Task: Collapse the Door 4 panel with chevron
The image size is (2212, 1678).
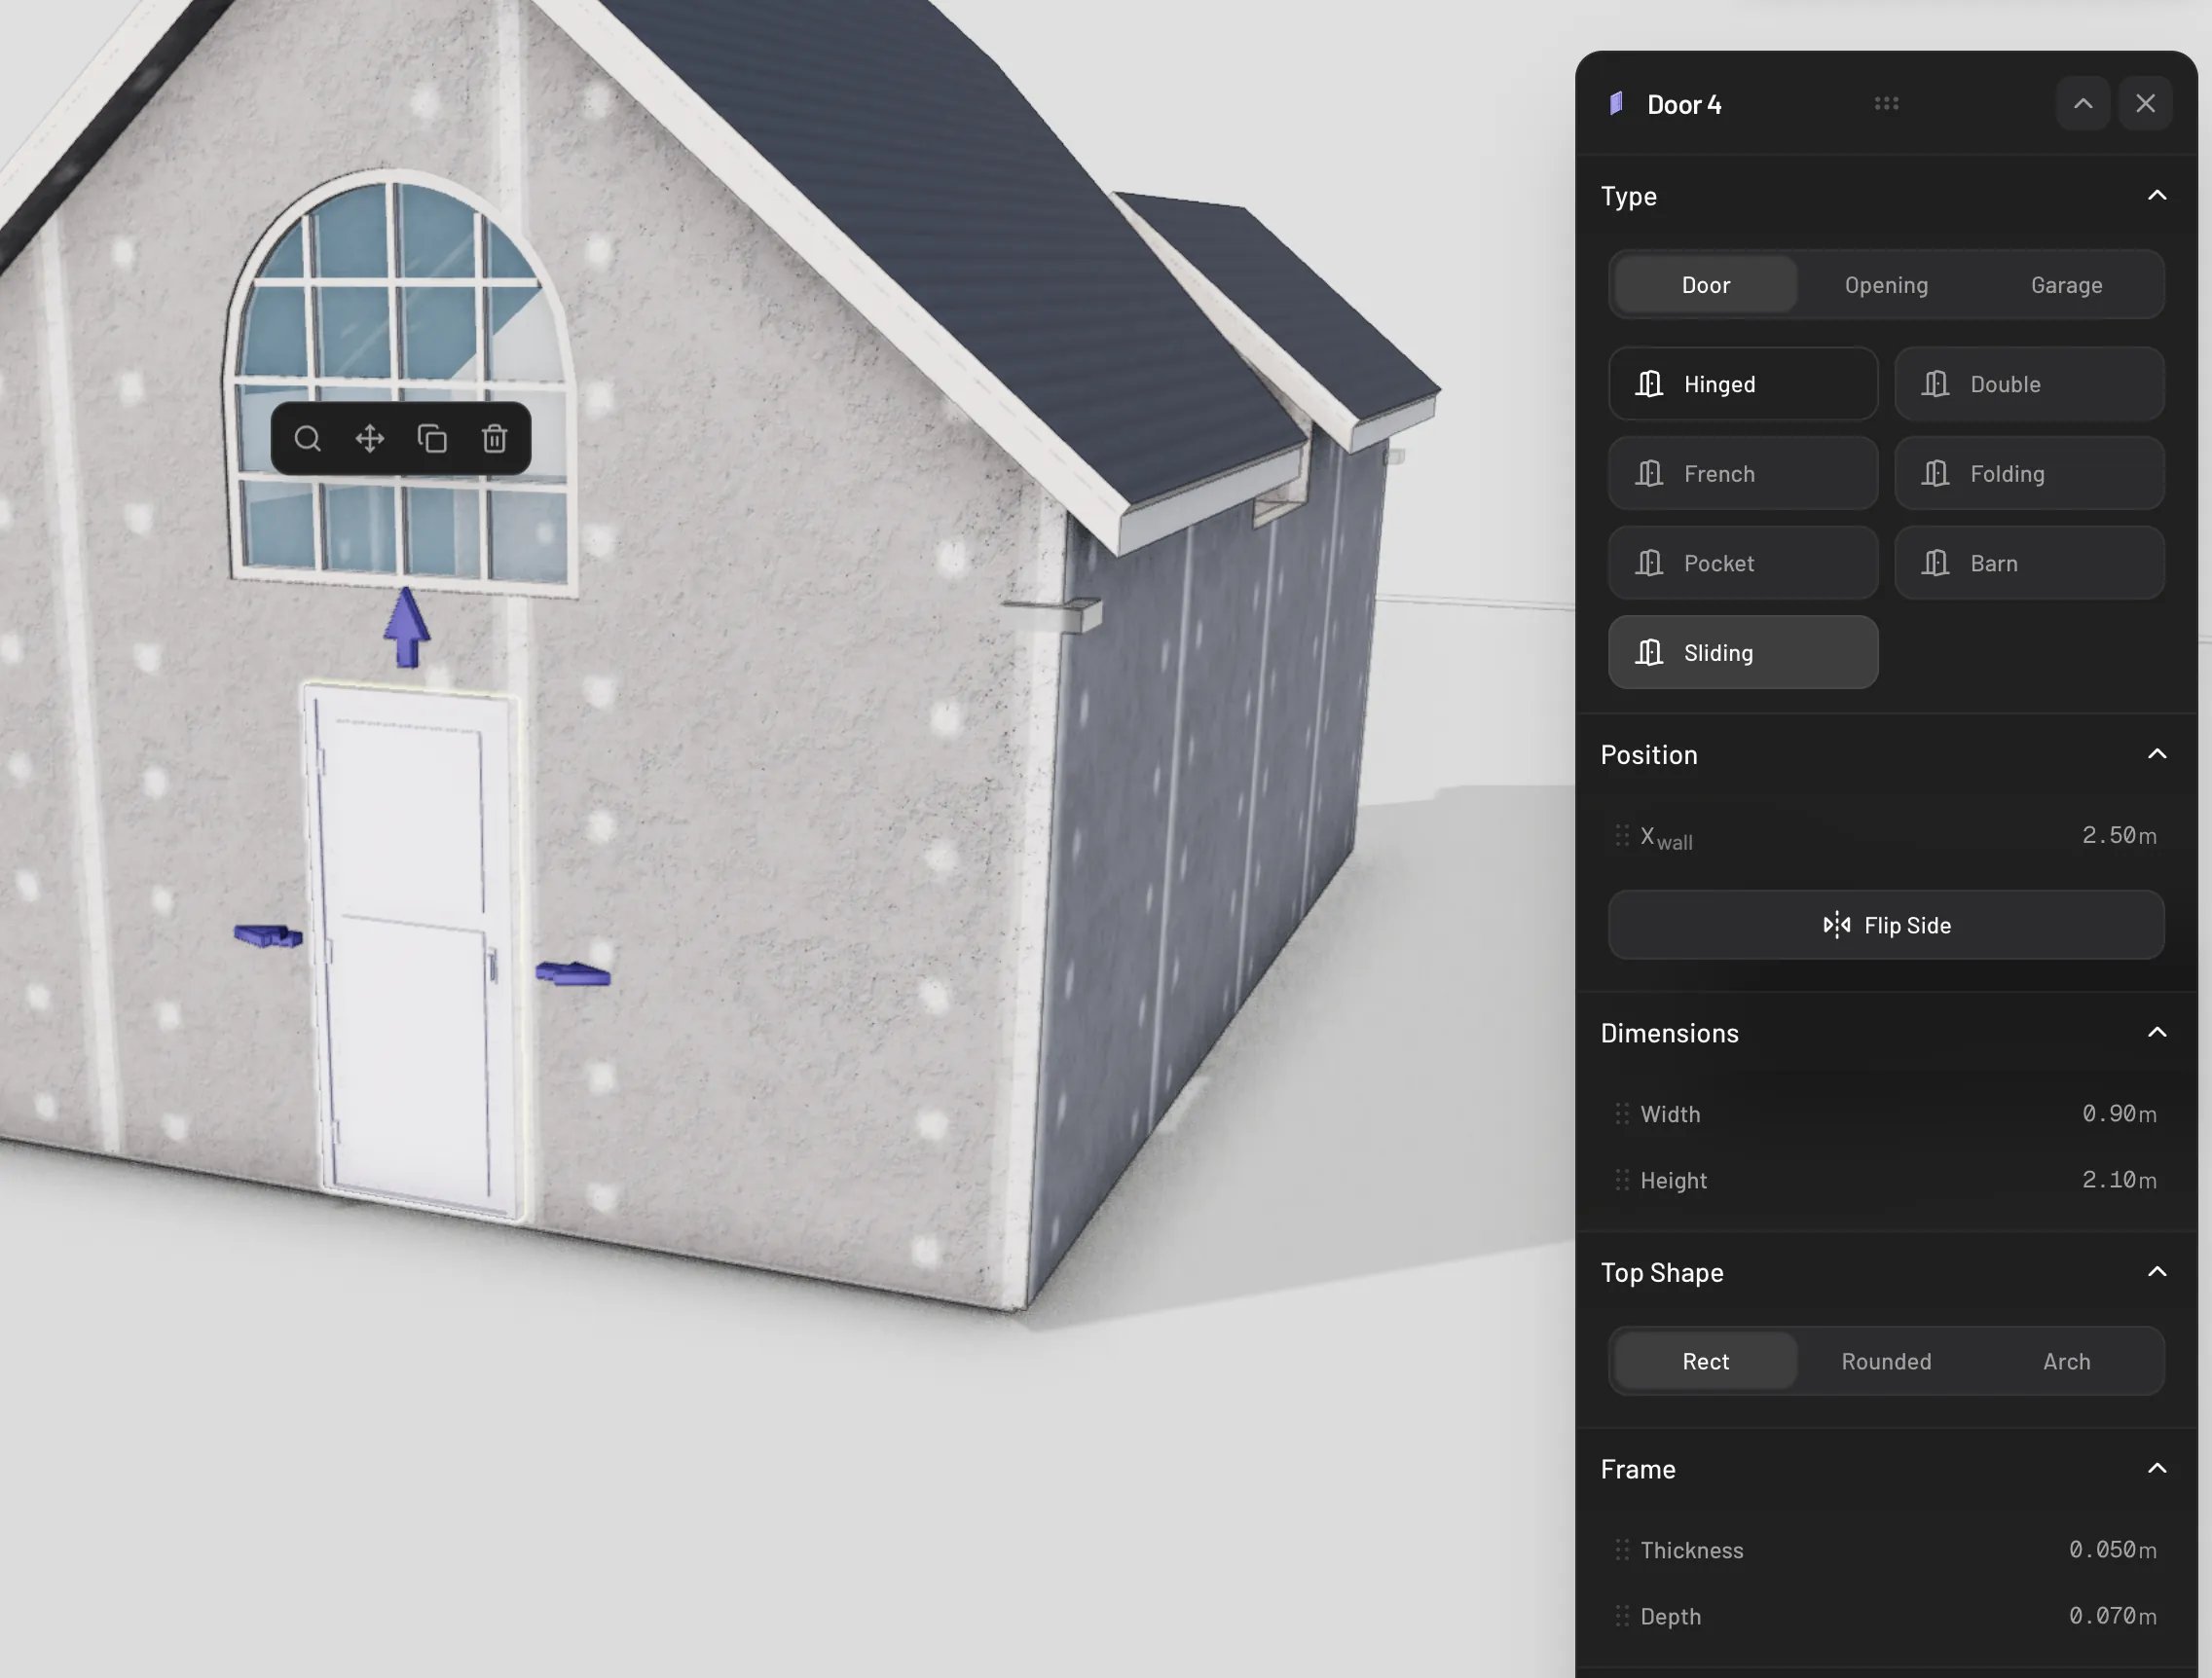Action: click(x=2083, y=103)
